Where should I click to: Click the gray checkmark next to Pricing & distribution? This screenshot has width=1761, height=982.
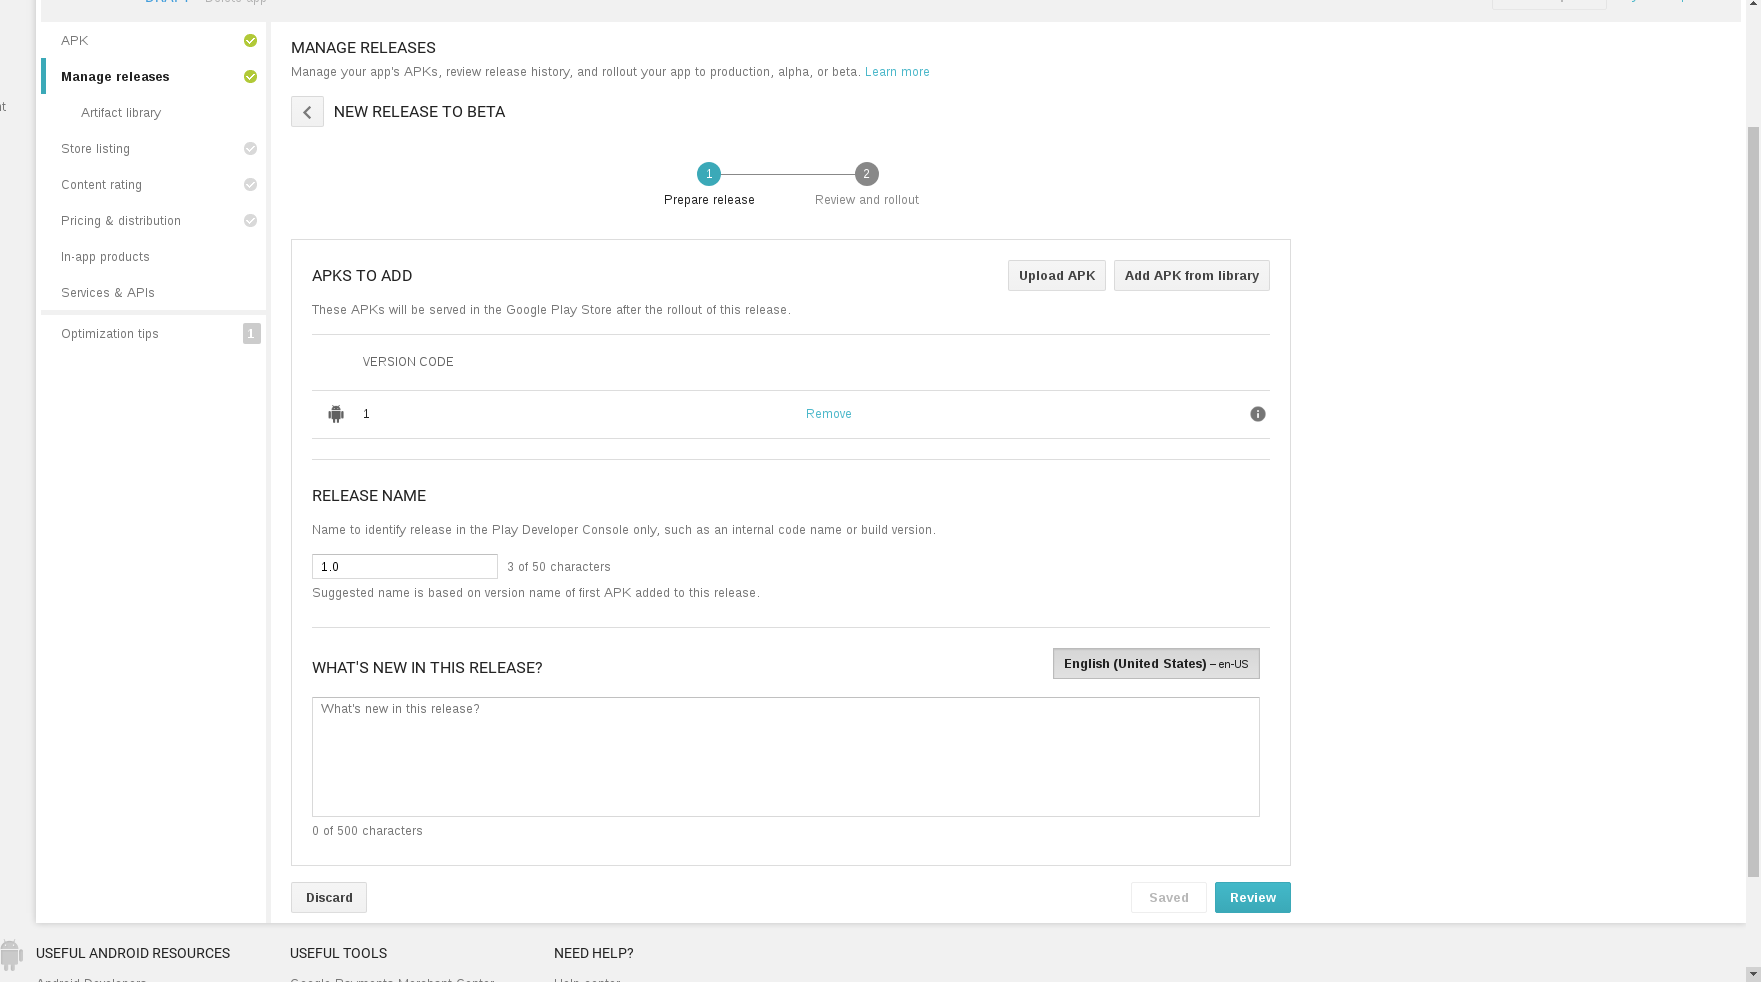pos(250,221)
